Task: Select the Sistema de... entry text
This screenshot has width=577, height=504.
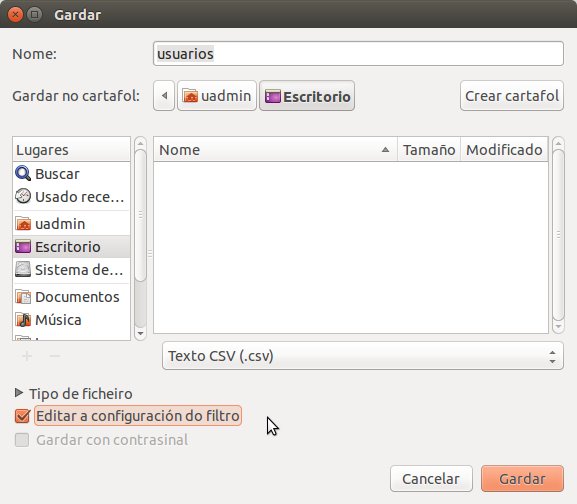Action: coord(79,270)
